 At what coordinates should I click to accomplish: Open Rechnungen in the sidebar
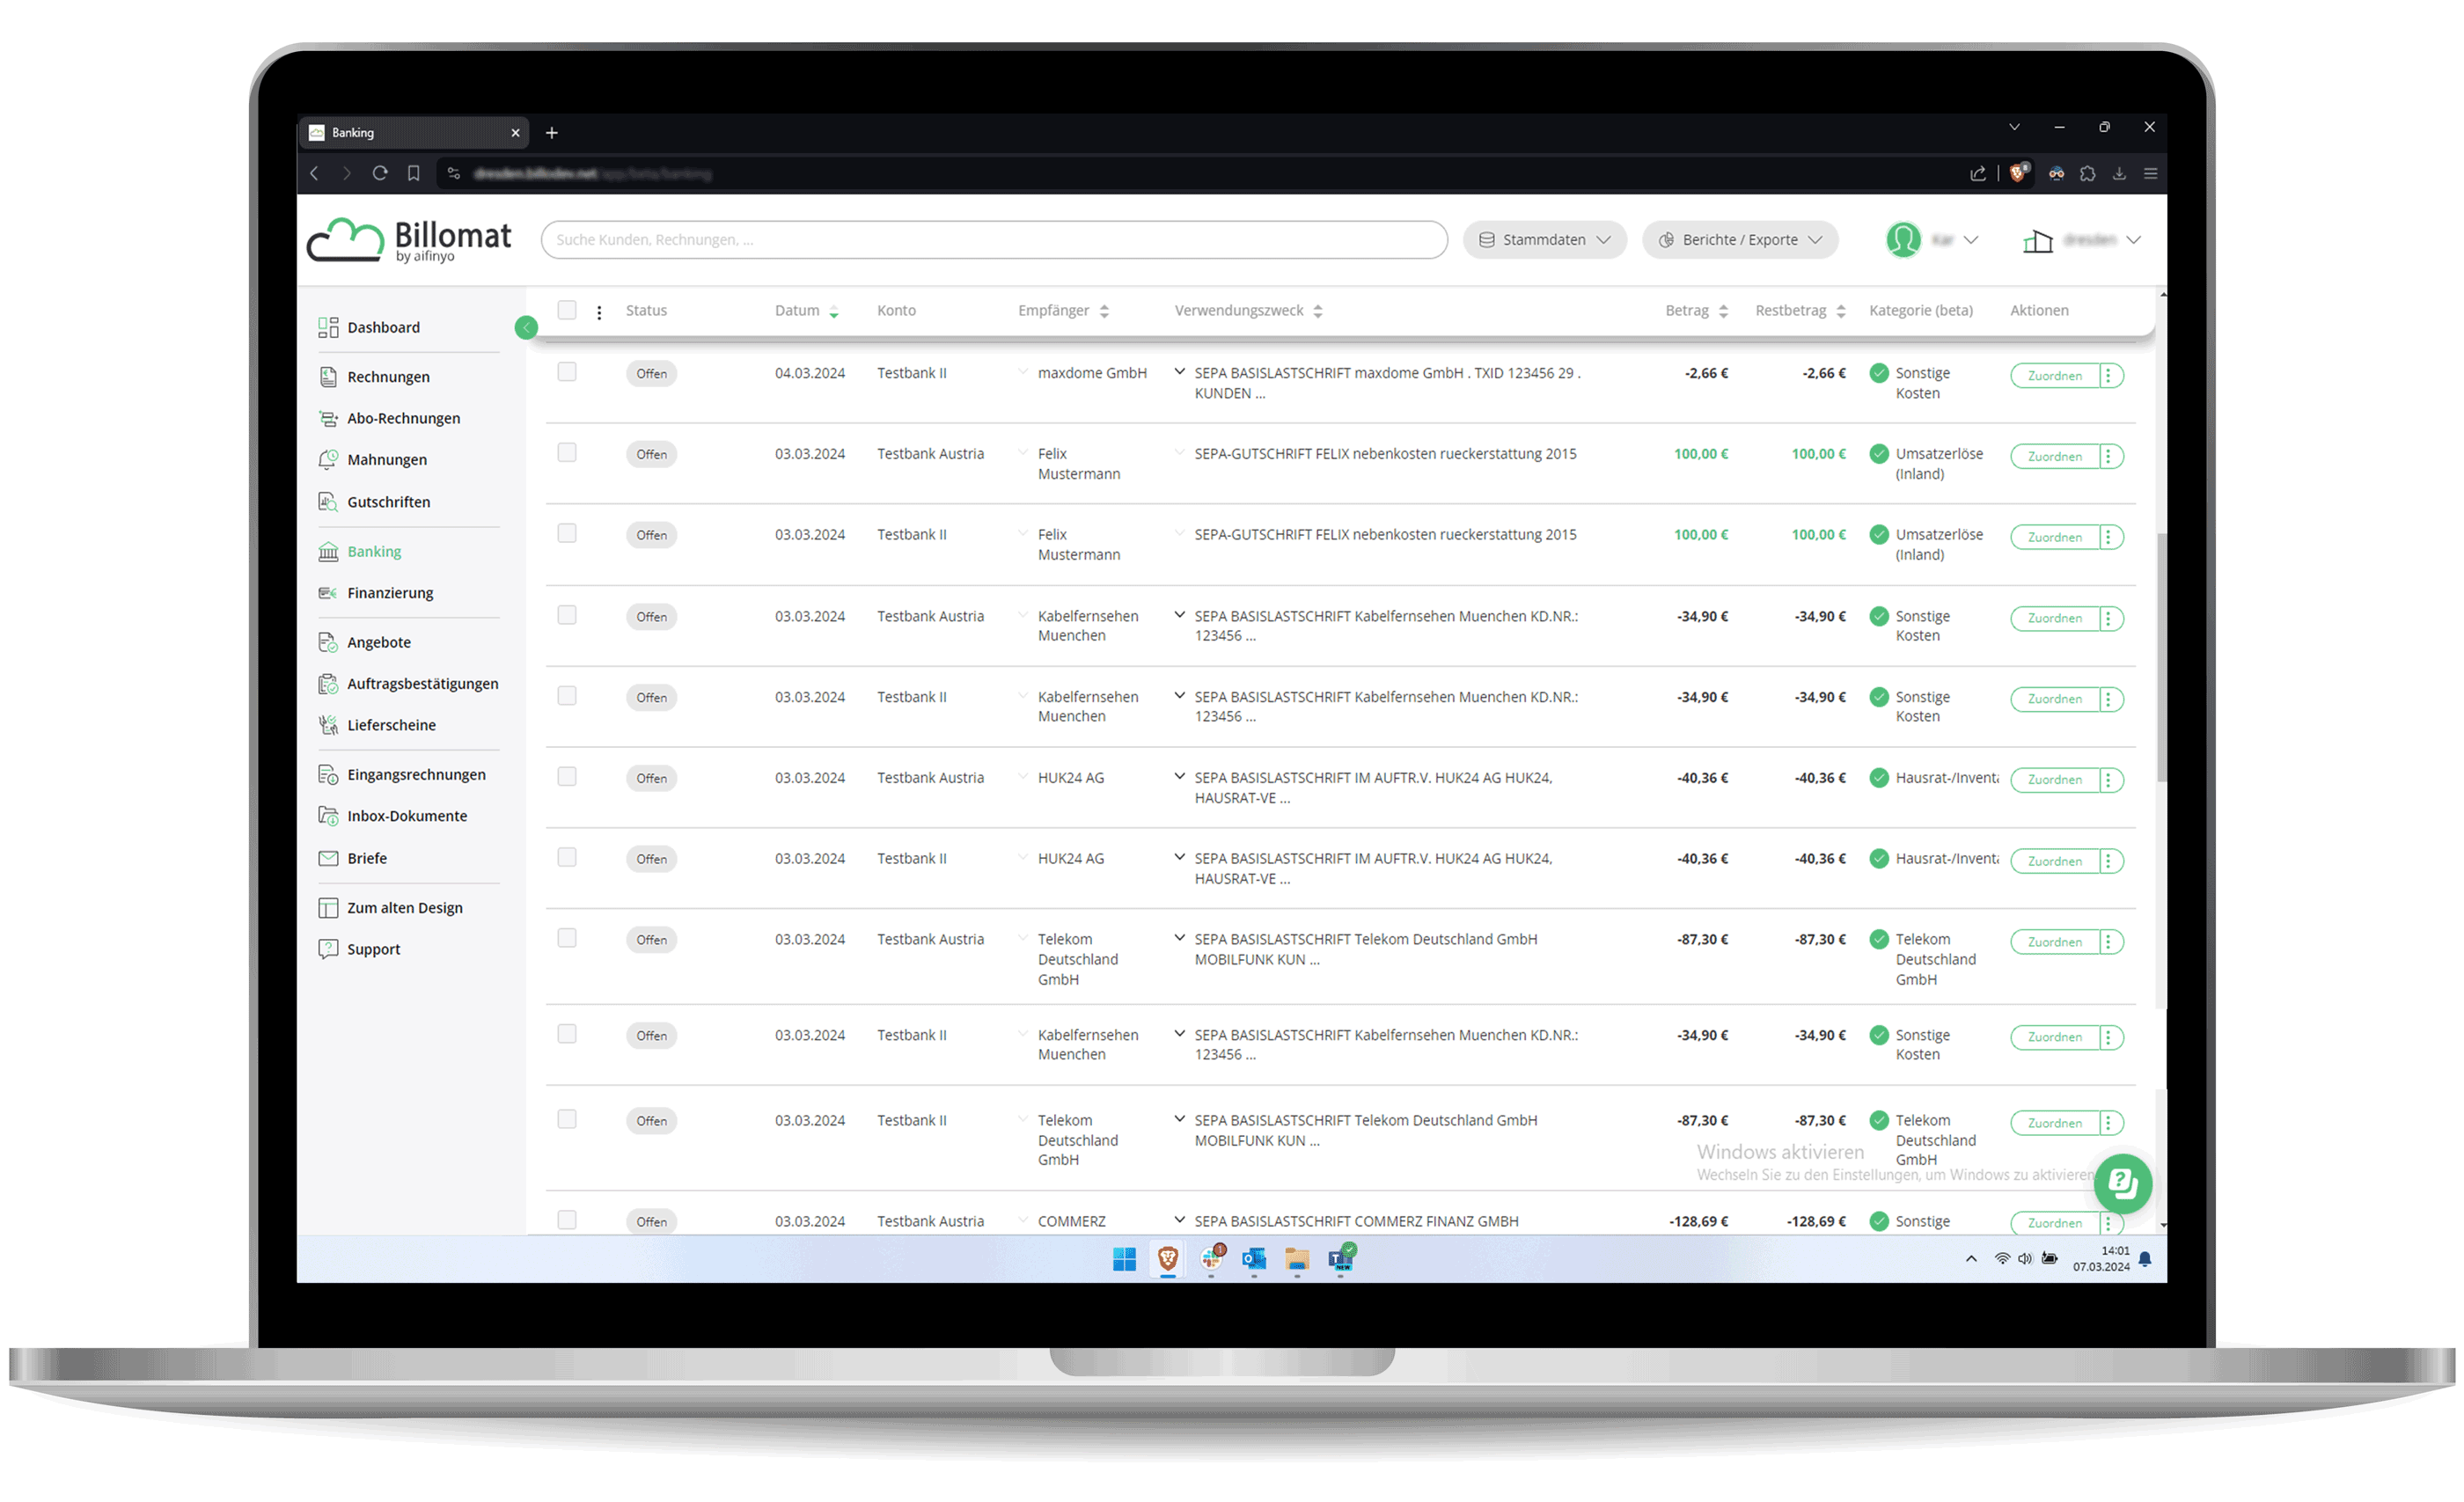pos(388,377)
